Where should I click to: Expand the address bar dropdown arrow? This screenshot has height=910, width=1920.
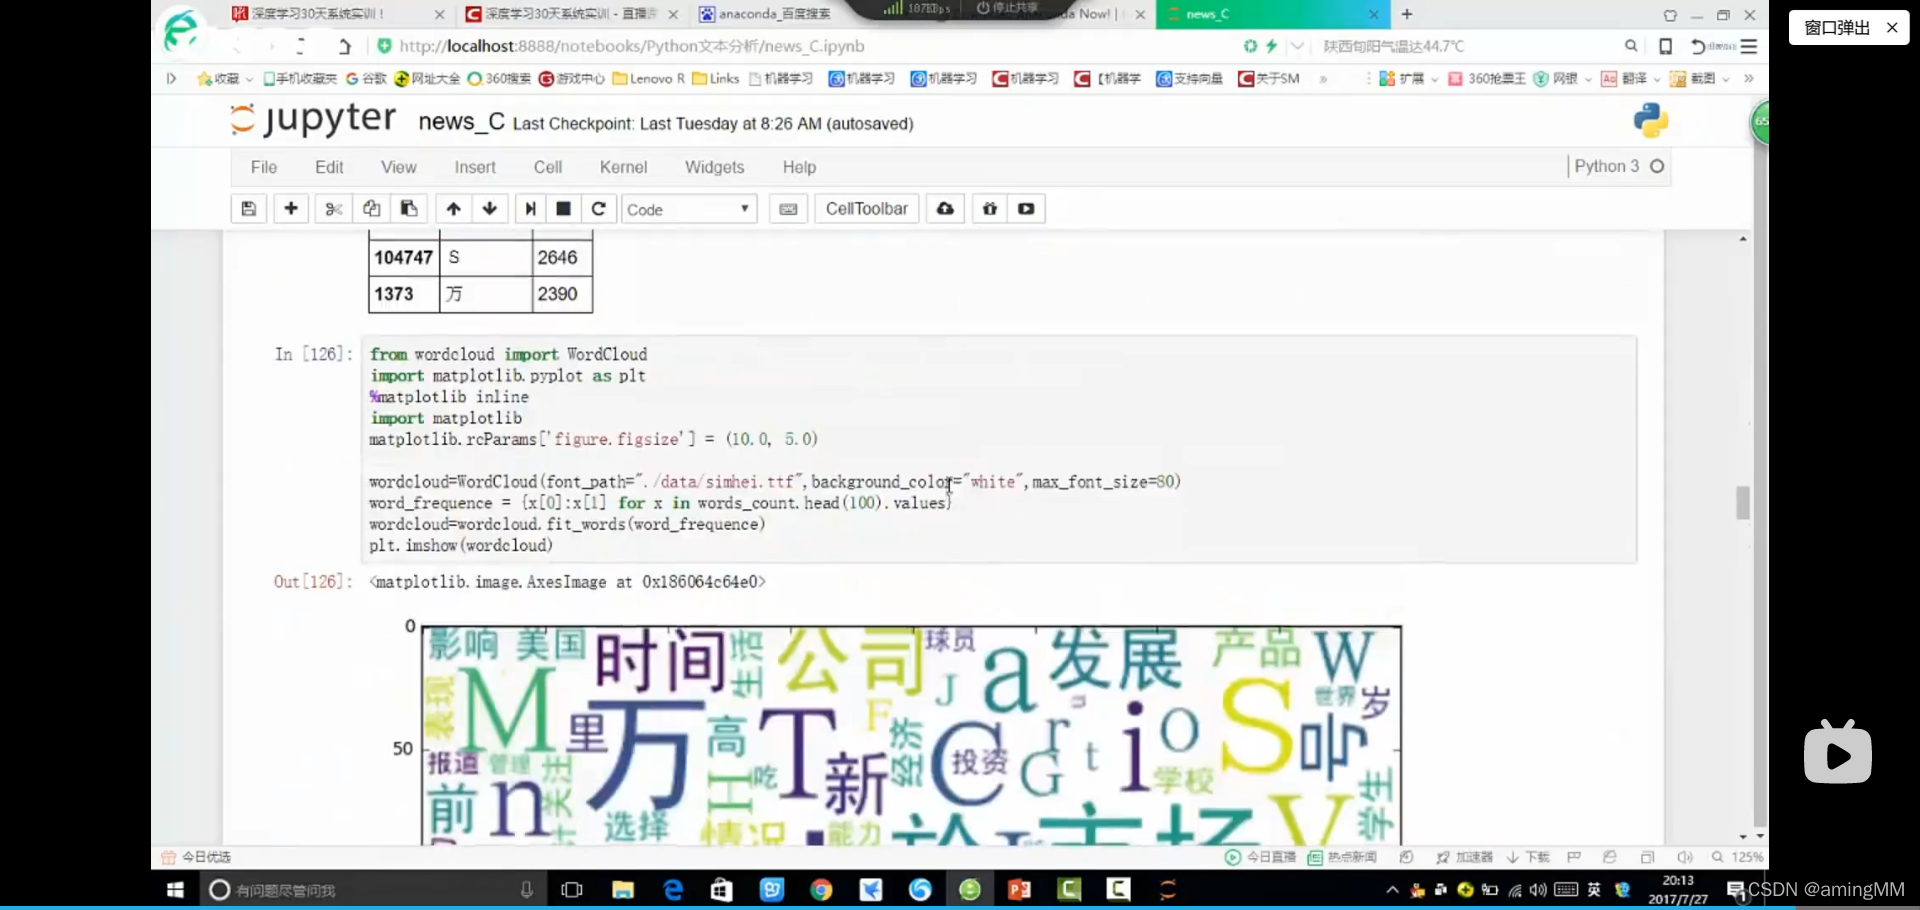coord(1297,46)
